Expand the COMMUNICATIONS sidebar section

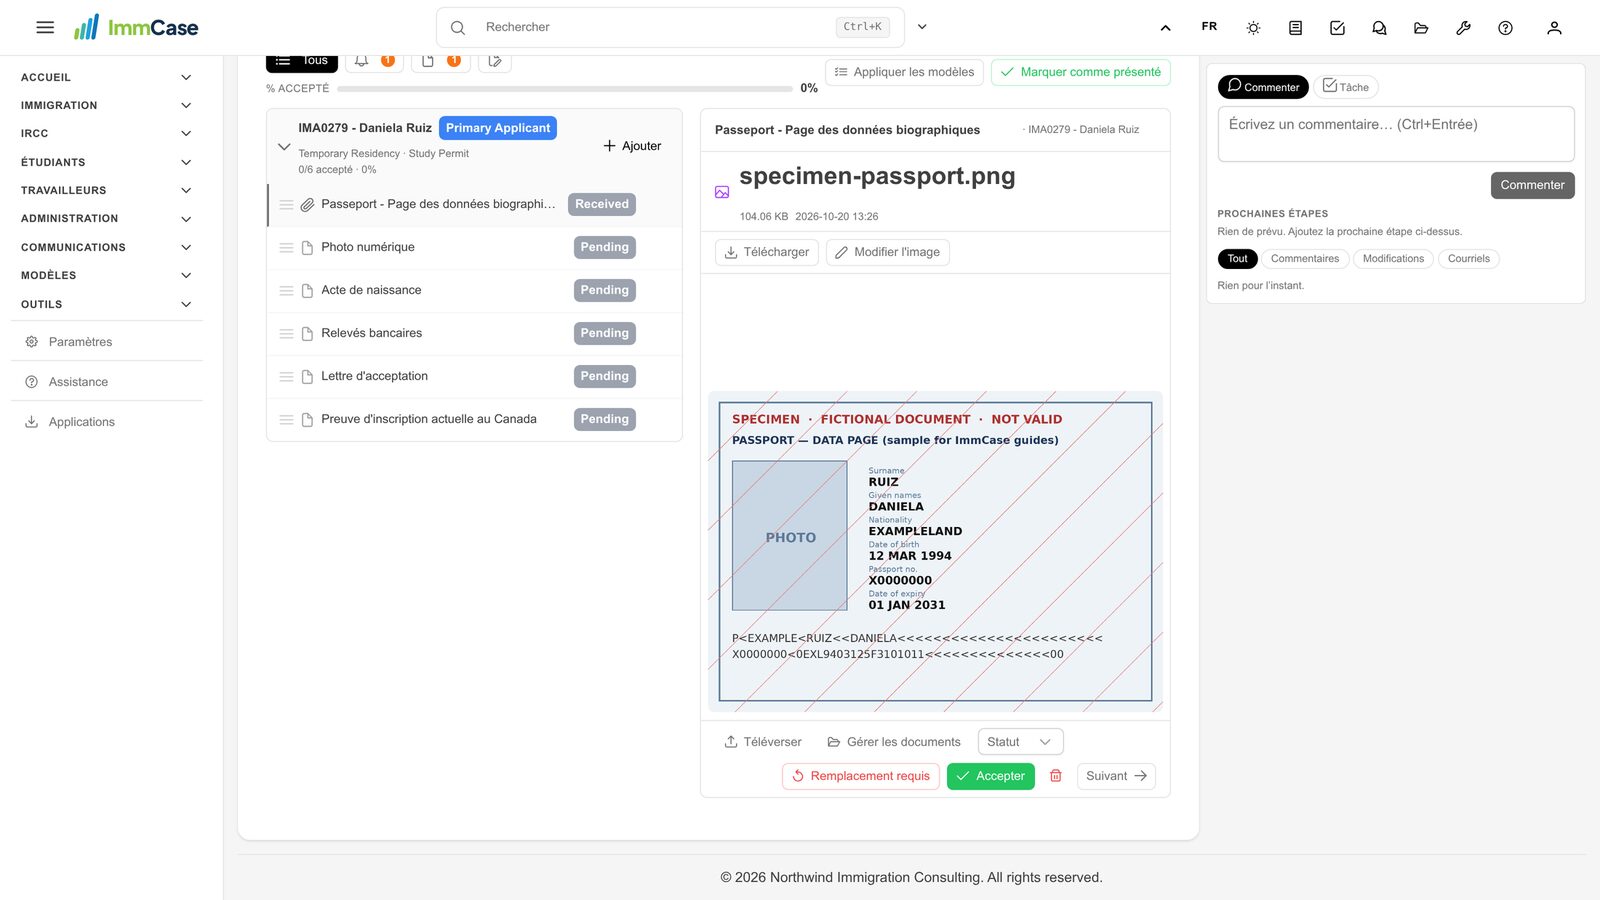[x=106, y=247]
